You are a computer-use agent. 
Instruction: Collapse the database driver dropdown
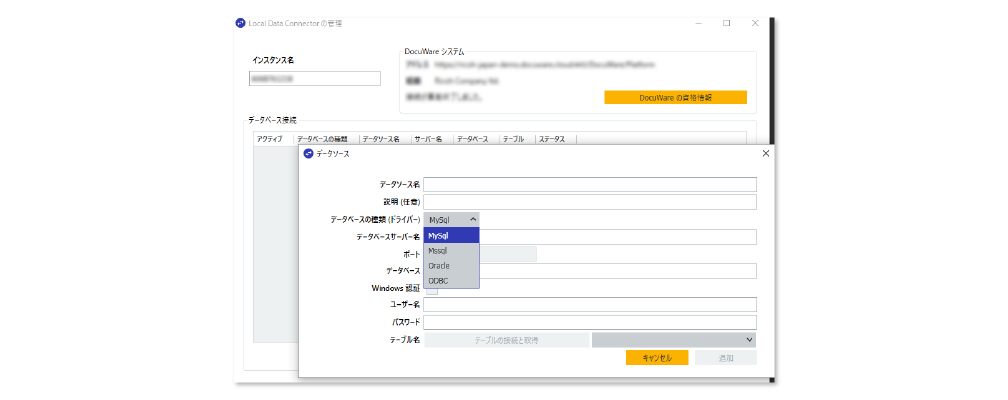(452, 219)
